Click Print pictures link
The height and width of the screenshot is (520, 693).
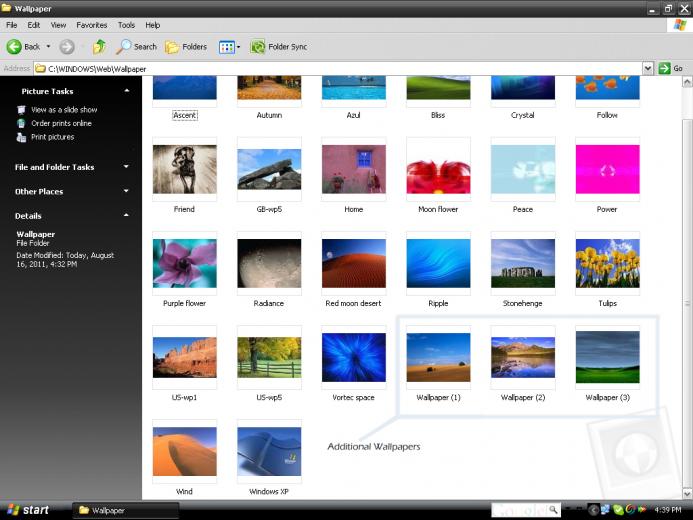click(52, 137)
